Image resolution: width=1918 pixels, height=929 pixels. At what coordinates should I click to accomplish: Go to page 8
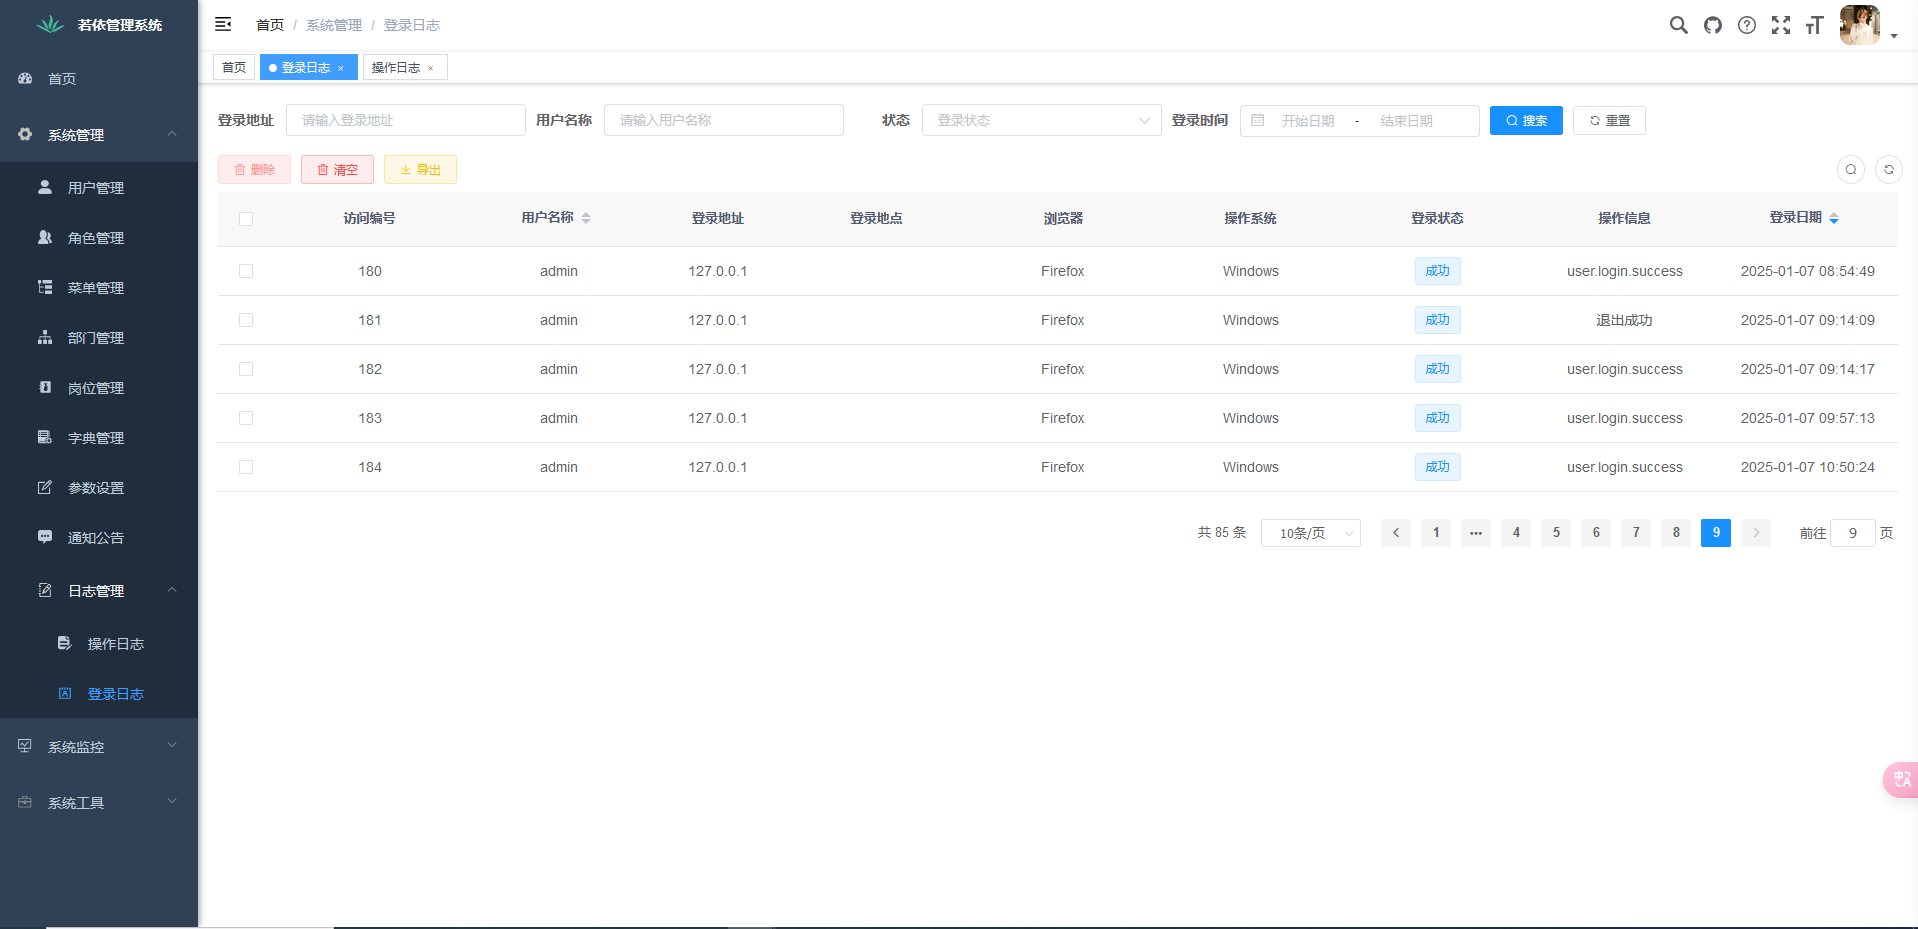(1676, 533)
